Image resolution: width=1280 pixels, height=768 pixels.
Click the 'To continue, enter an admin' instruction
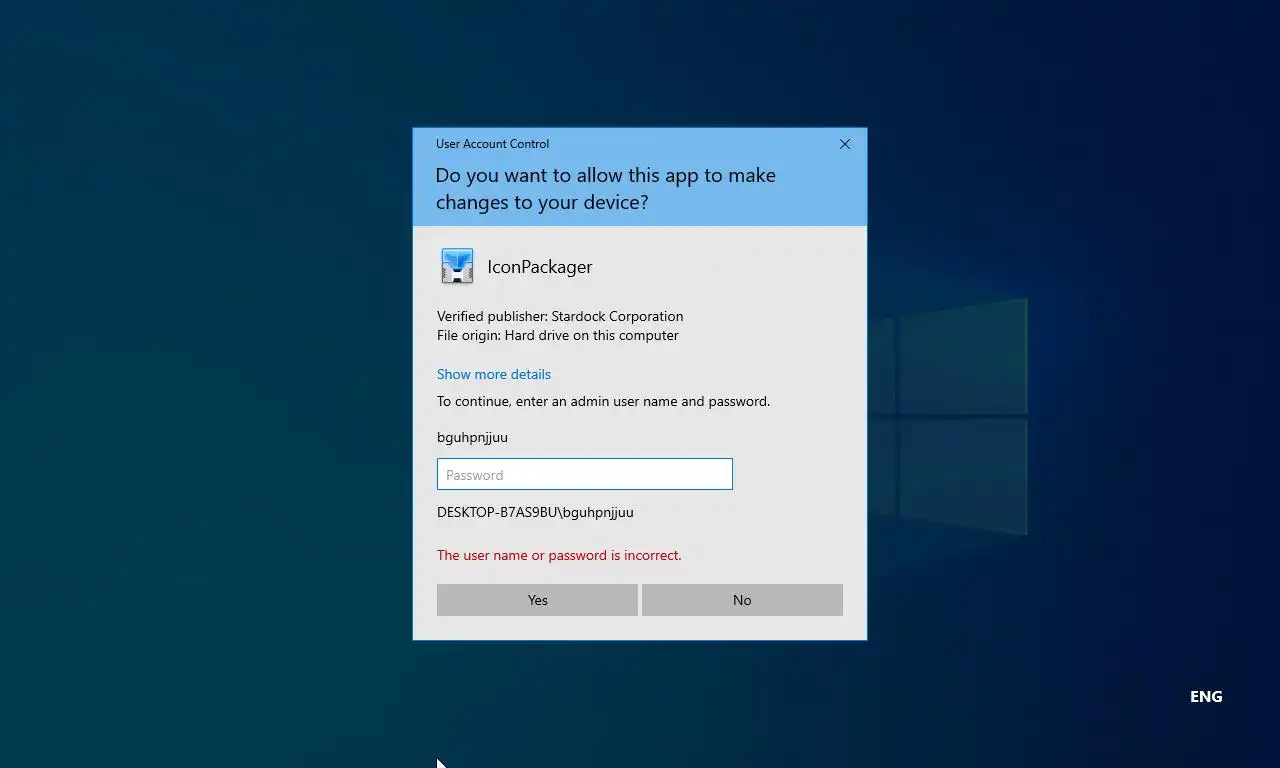pos(603,401)
